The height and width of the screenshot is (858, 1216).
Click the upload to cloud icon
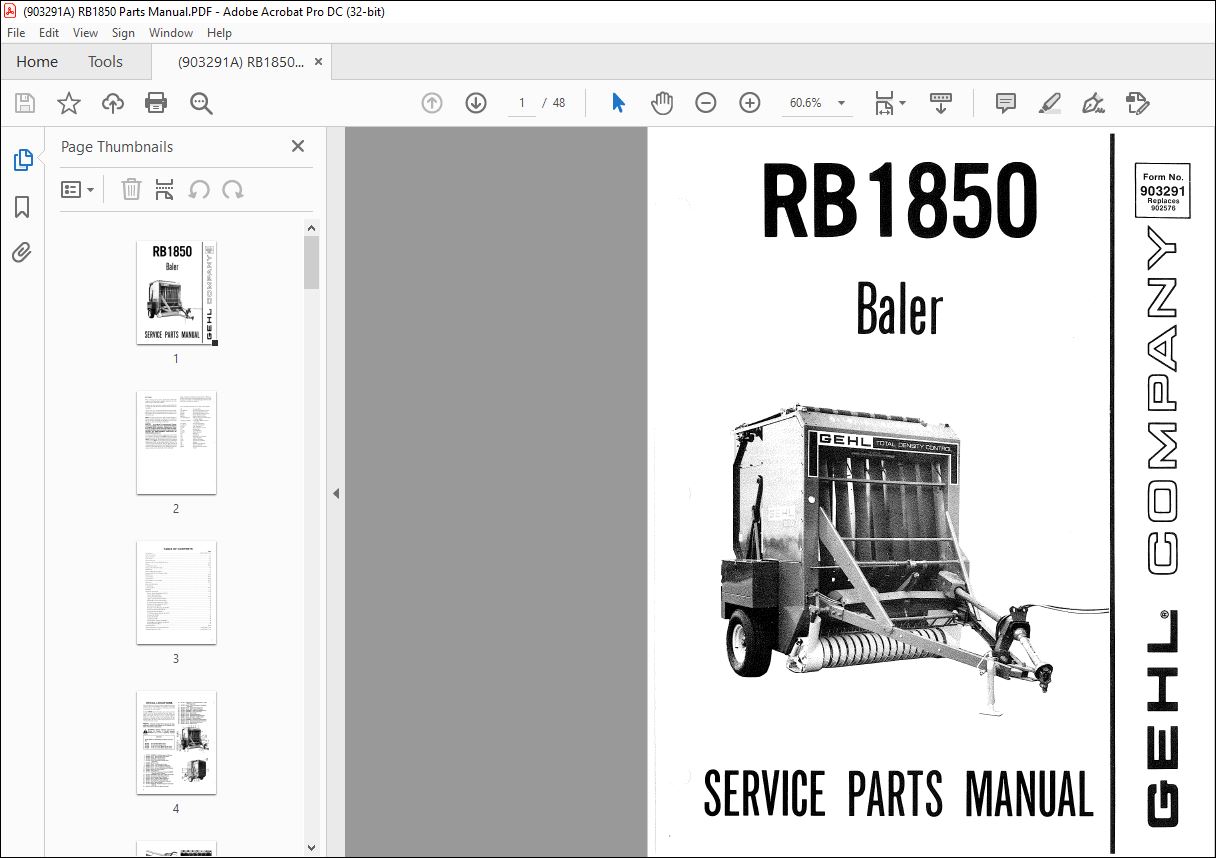point(113,103)
